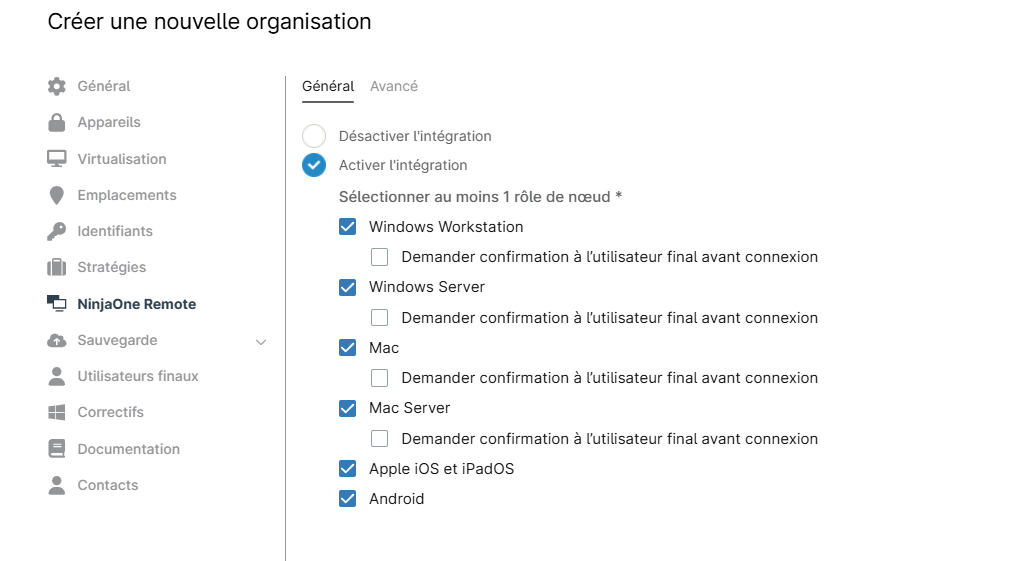
Task: Click the cloud upload icon beside Sauvegarde
Action: 57,340
